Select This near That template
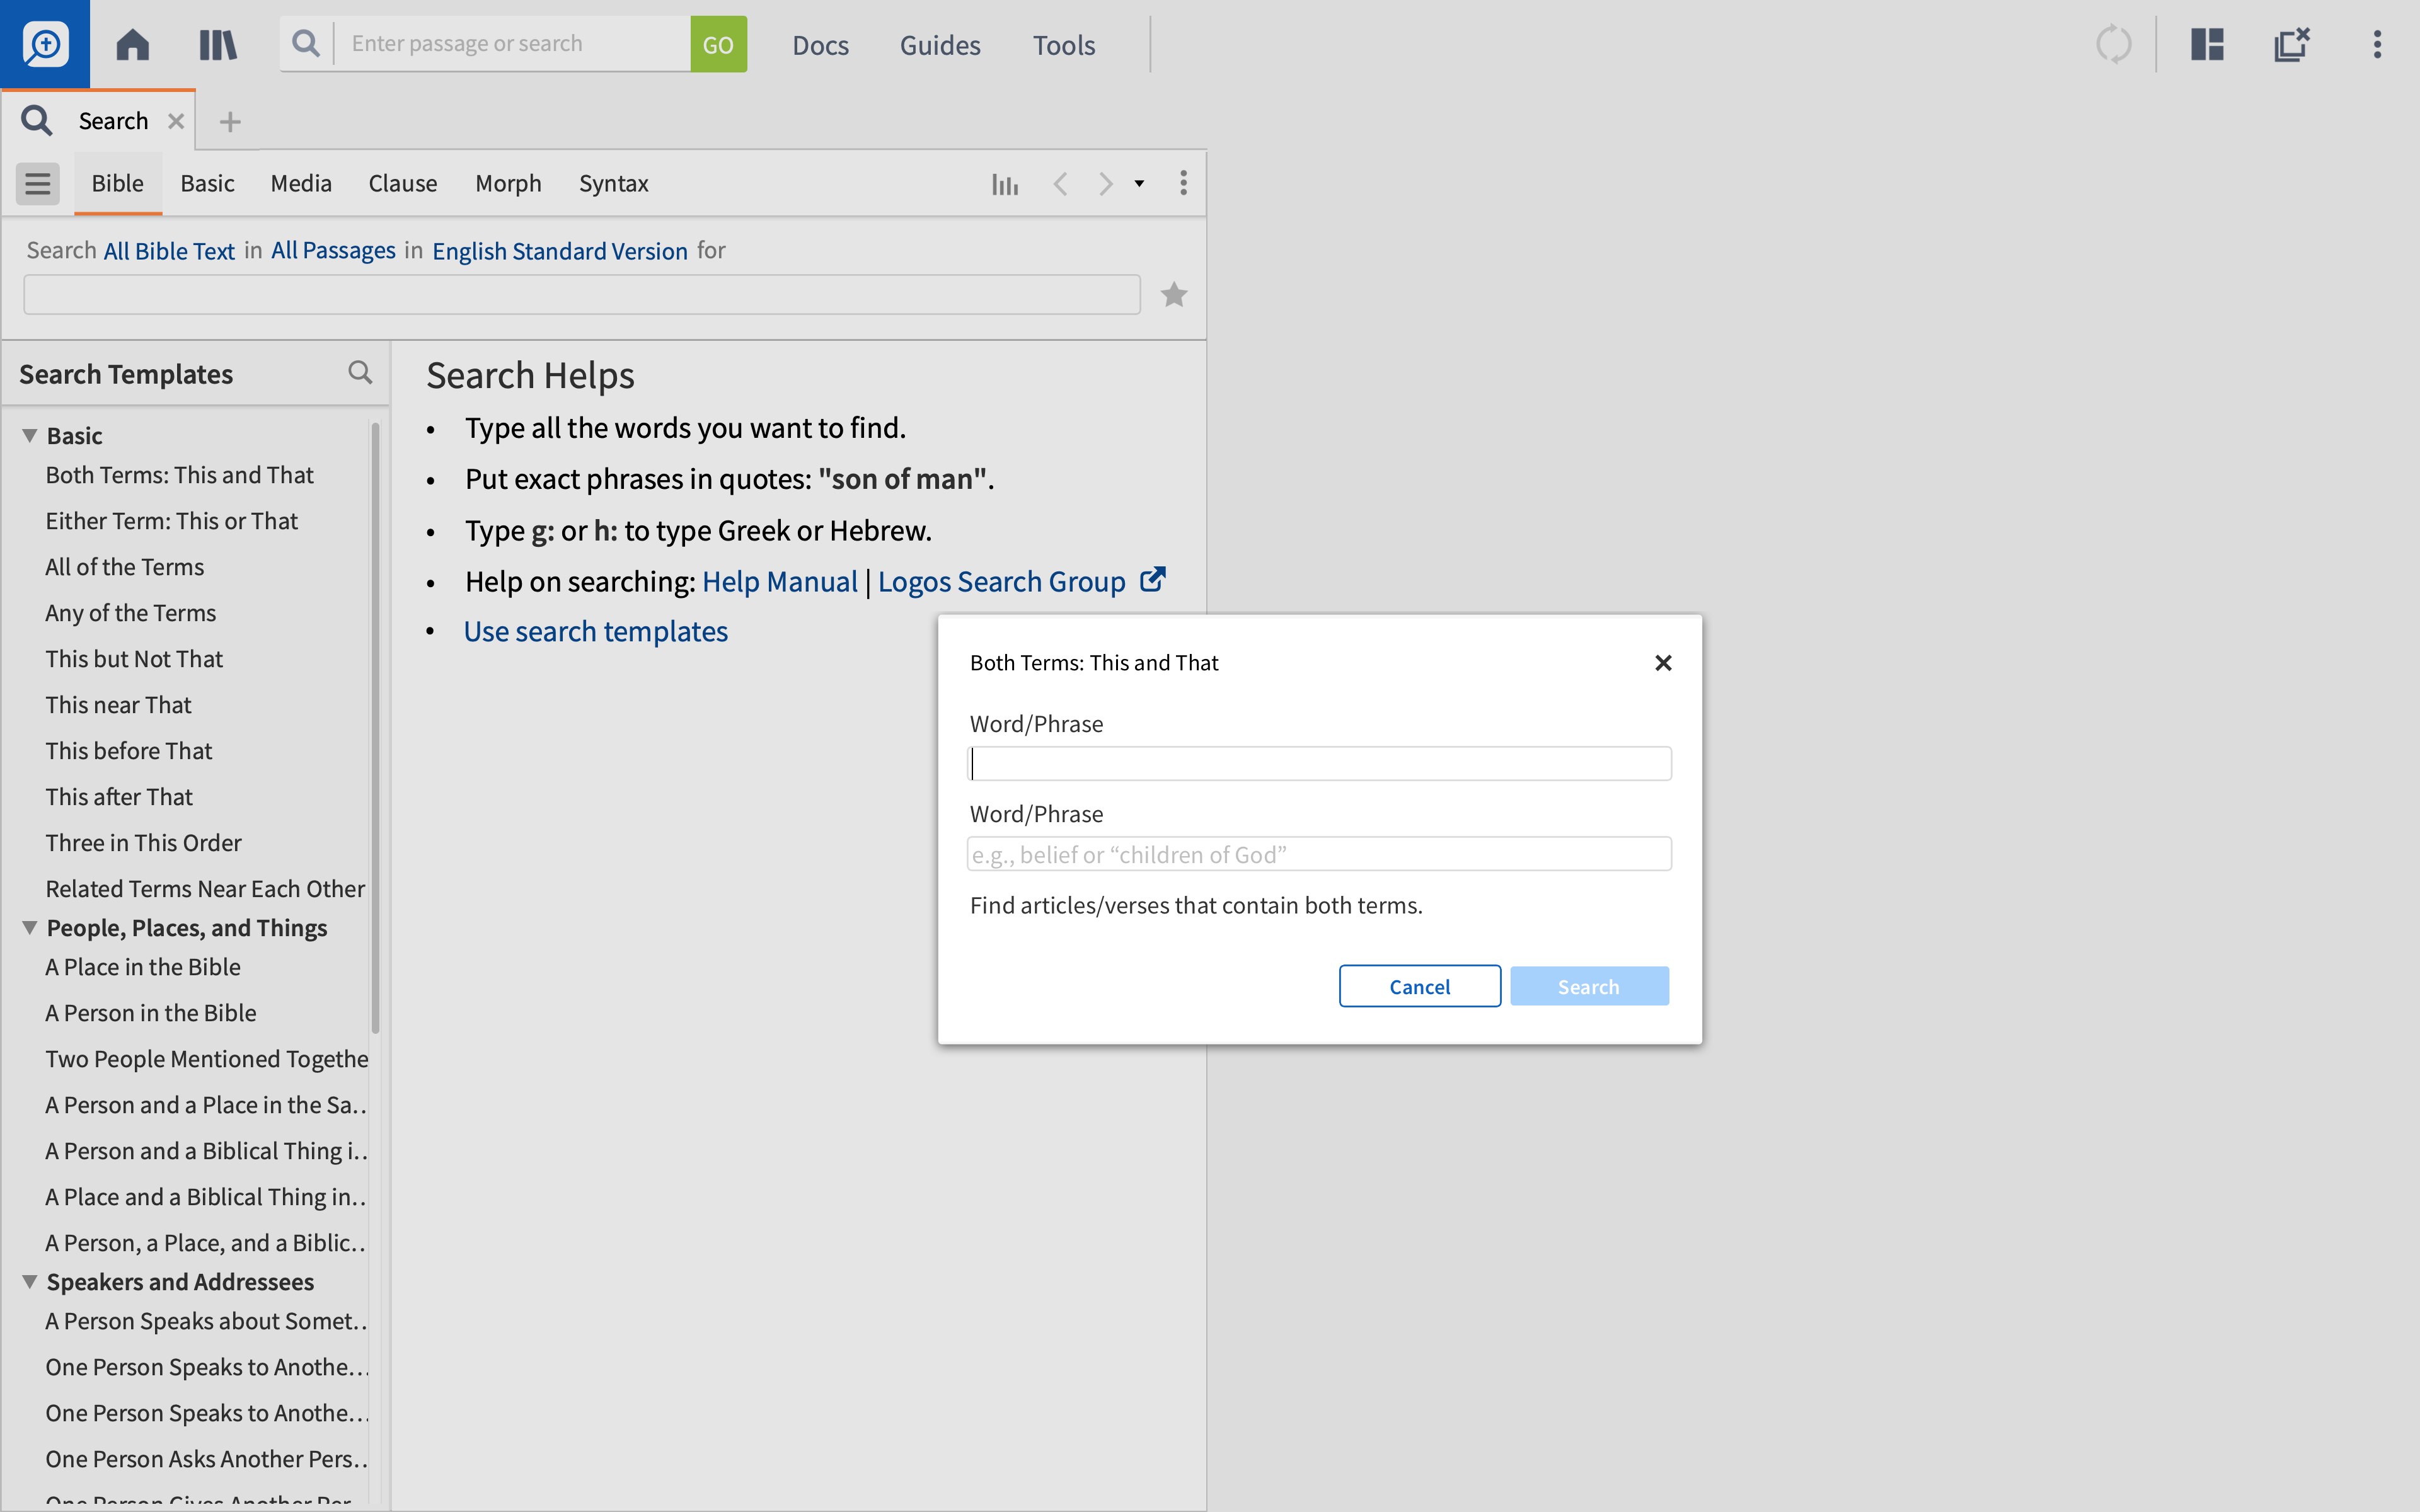 click(x=118, y=705)
